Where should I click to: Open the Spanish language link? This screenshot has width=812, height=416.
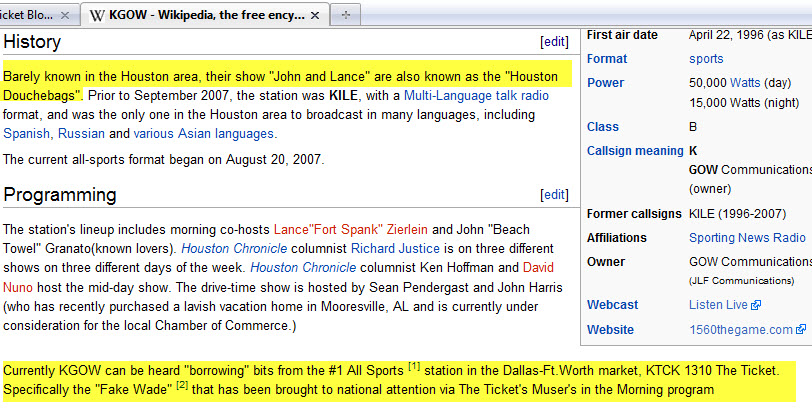click(26, 133)
